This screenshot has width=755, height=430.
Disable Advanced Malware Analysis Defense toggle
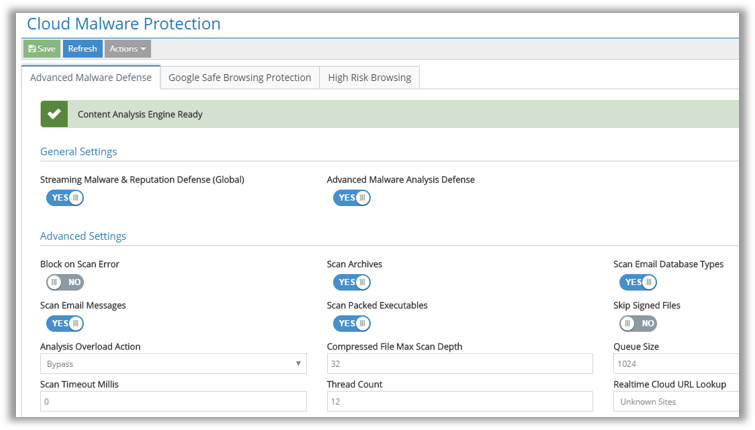pyautogui.click(x=352, y=198)
